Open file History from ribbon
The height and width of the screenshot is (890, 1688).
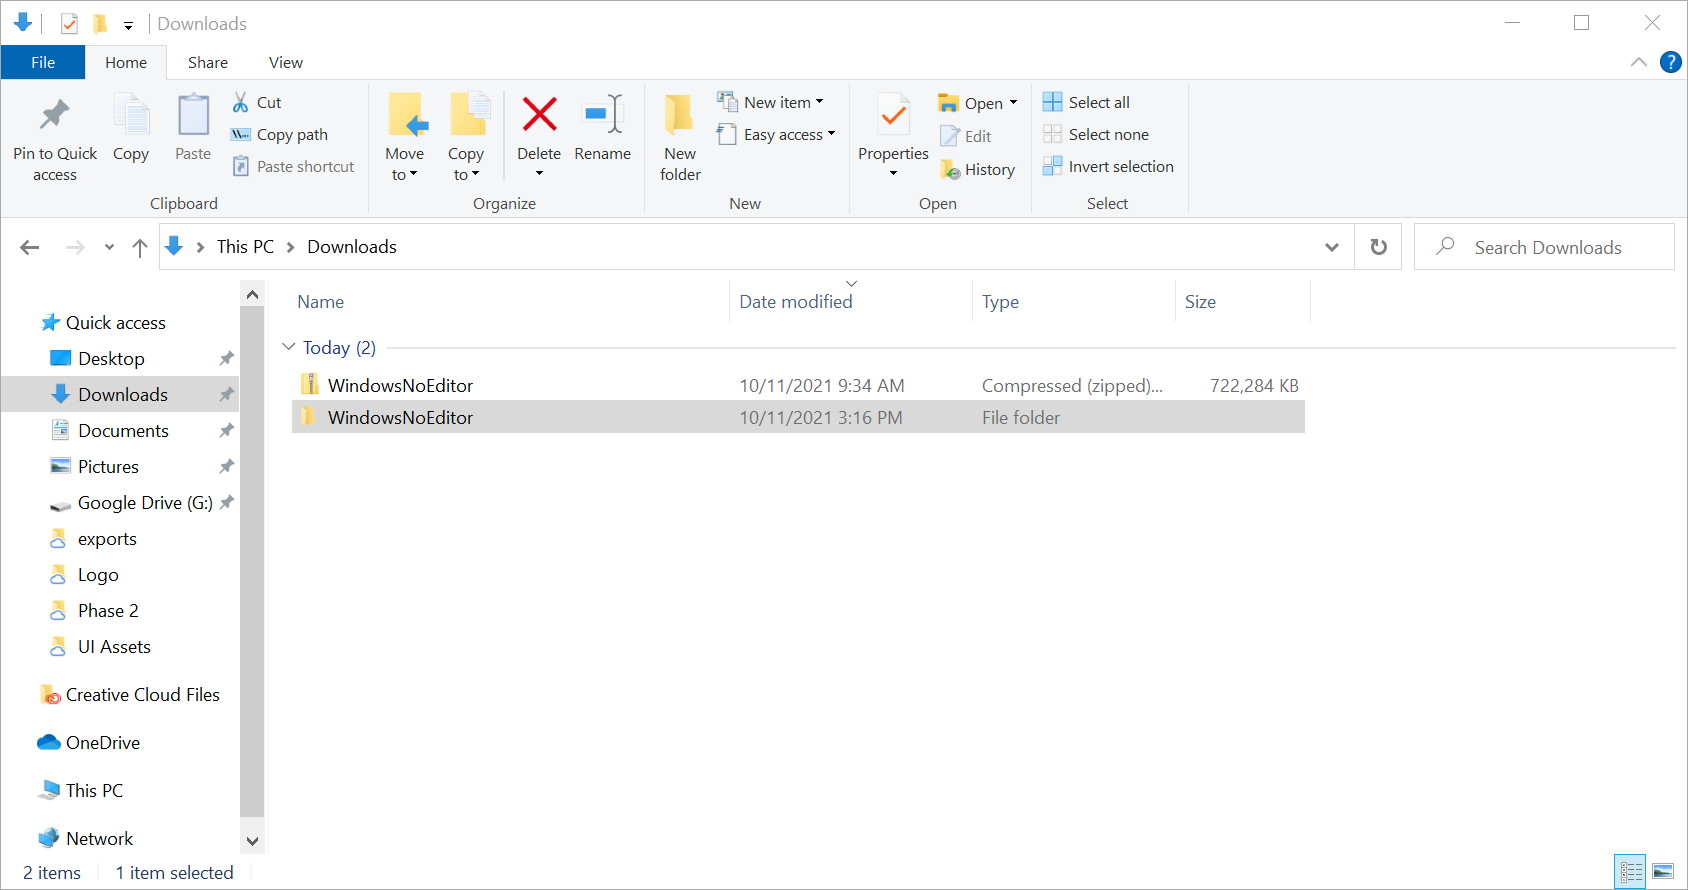tap(977, 169)
